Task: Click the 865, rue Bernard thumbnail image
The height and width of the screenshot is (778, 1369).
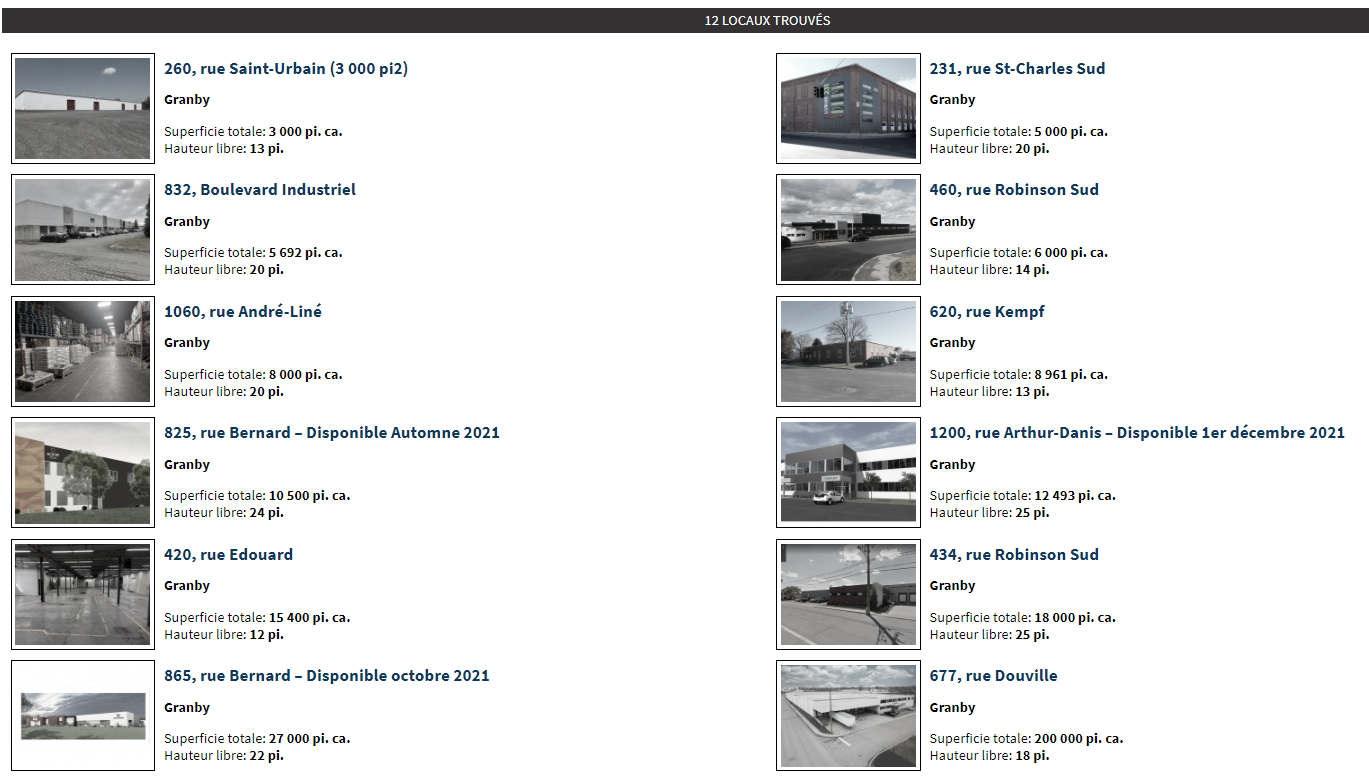Action: [x=83, y=716]
